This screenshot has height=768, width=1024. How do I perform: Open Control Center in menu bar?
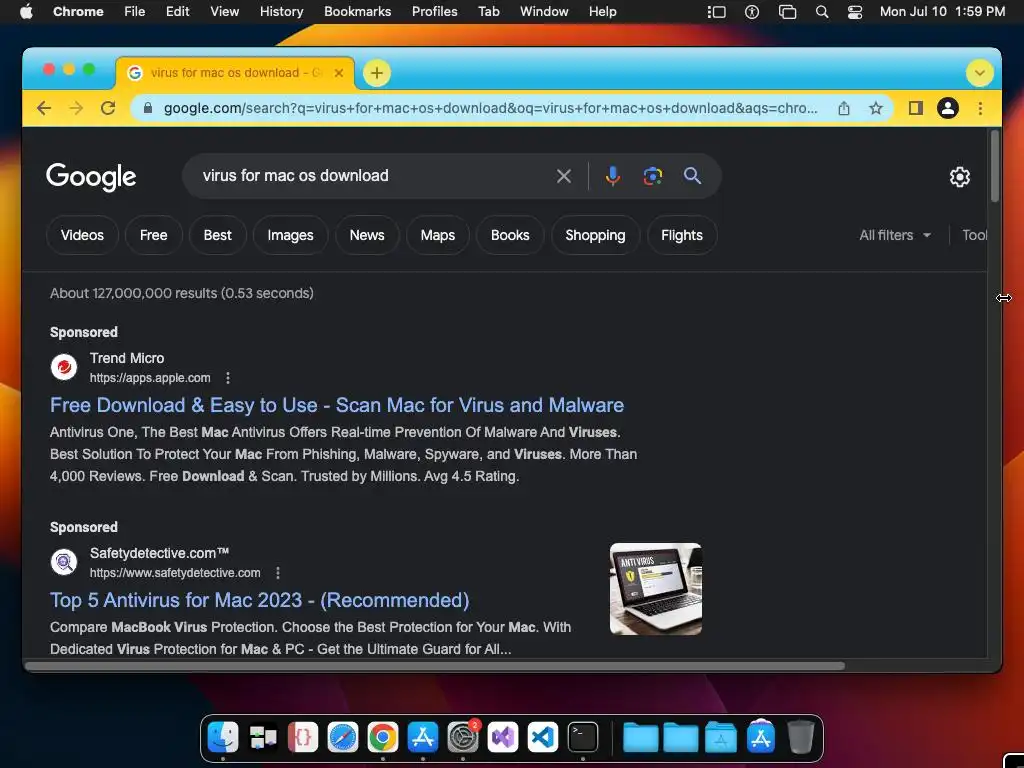click(855, 12)
